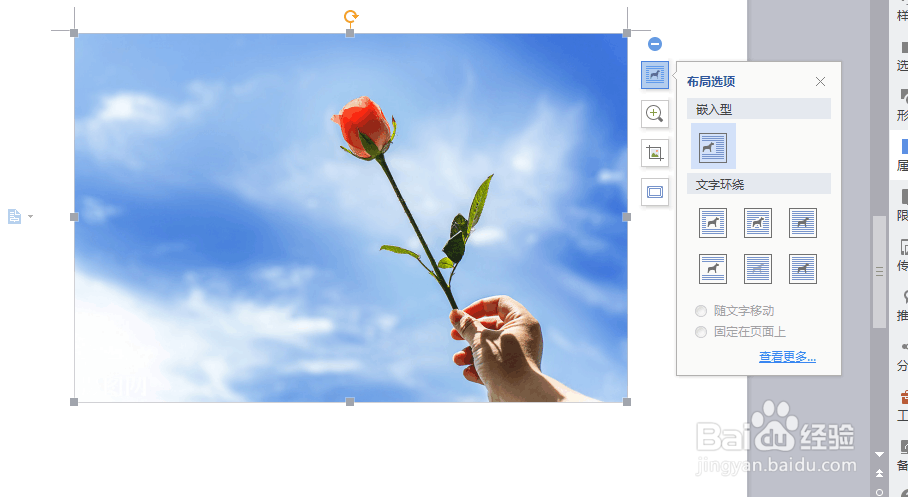Choose behind-text layout with faded horse icon
Image resolution: width=908 pixels, height=497 pixels.
pyautogui.click(x=758, y=269)
